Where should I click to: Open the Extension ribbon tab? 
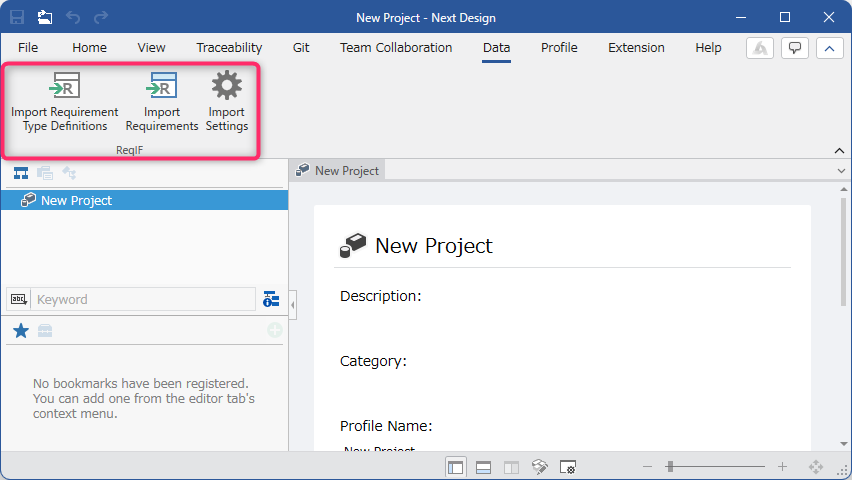636,48
